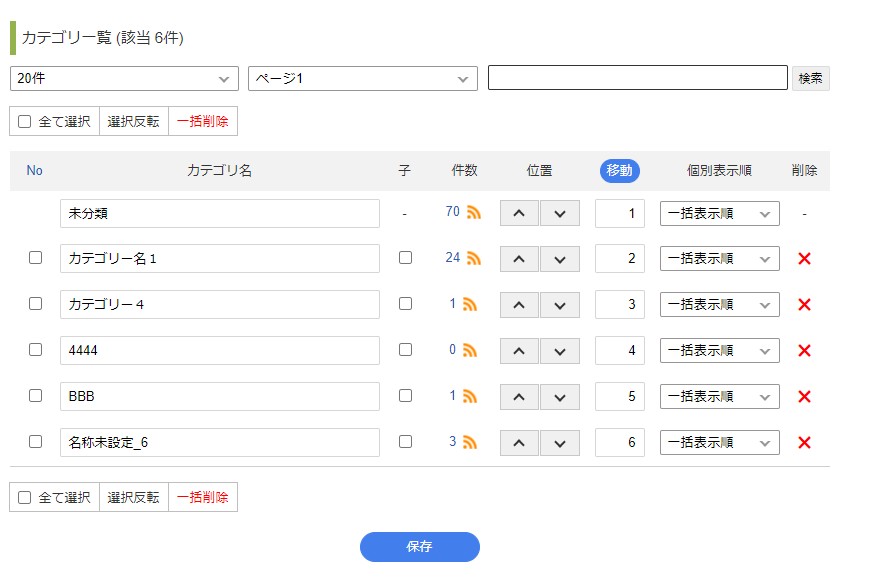Move 4444 category up with arrow

tap(519, 351)
